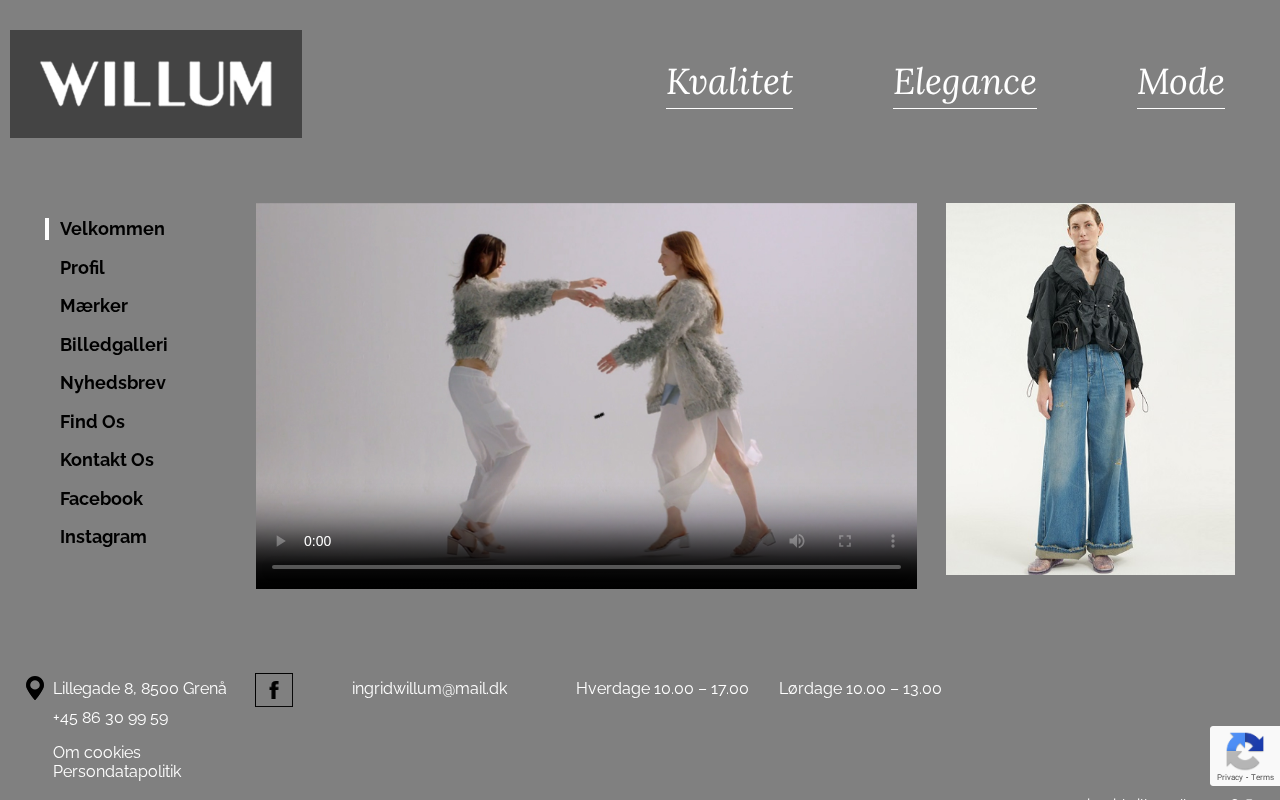Open video more options menu
Image resolution: width=1280 pixels, height=800 pixels.
point(893,541)
